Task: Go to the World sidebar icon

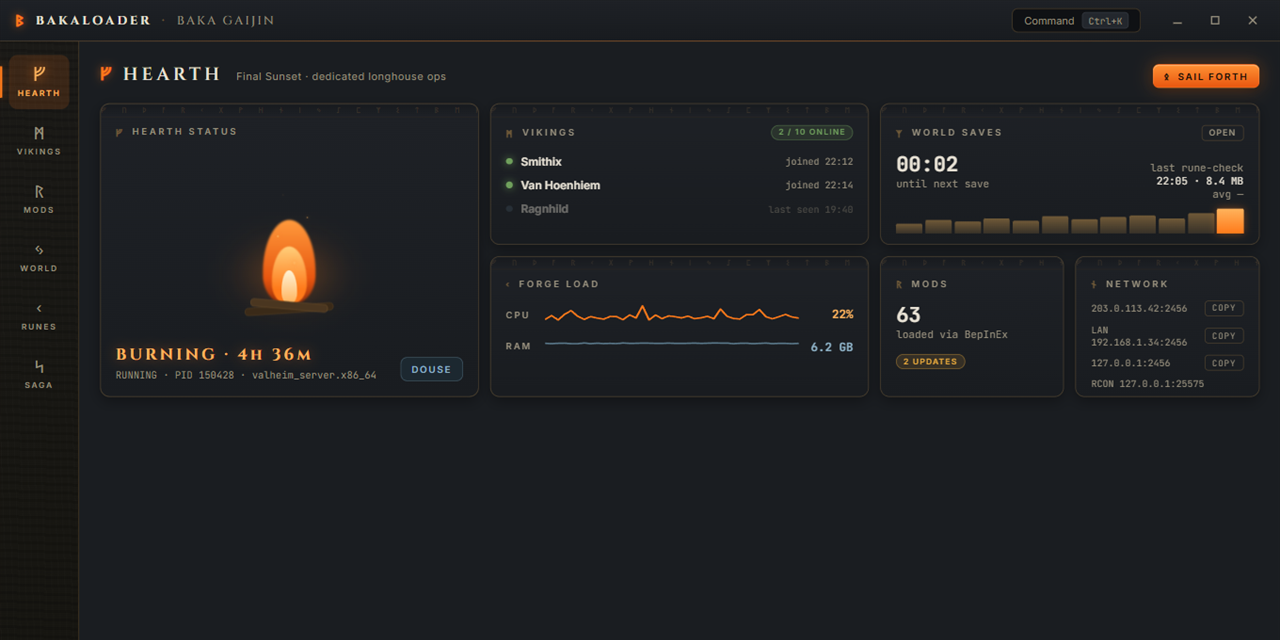Action: [x=39, y=257]
